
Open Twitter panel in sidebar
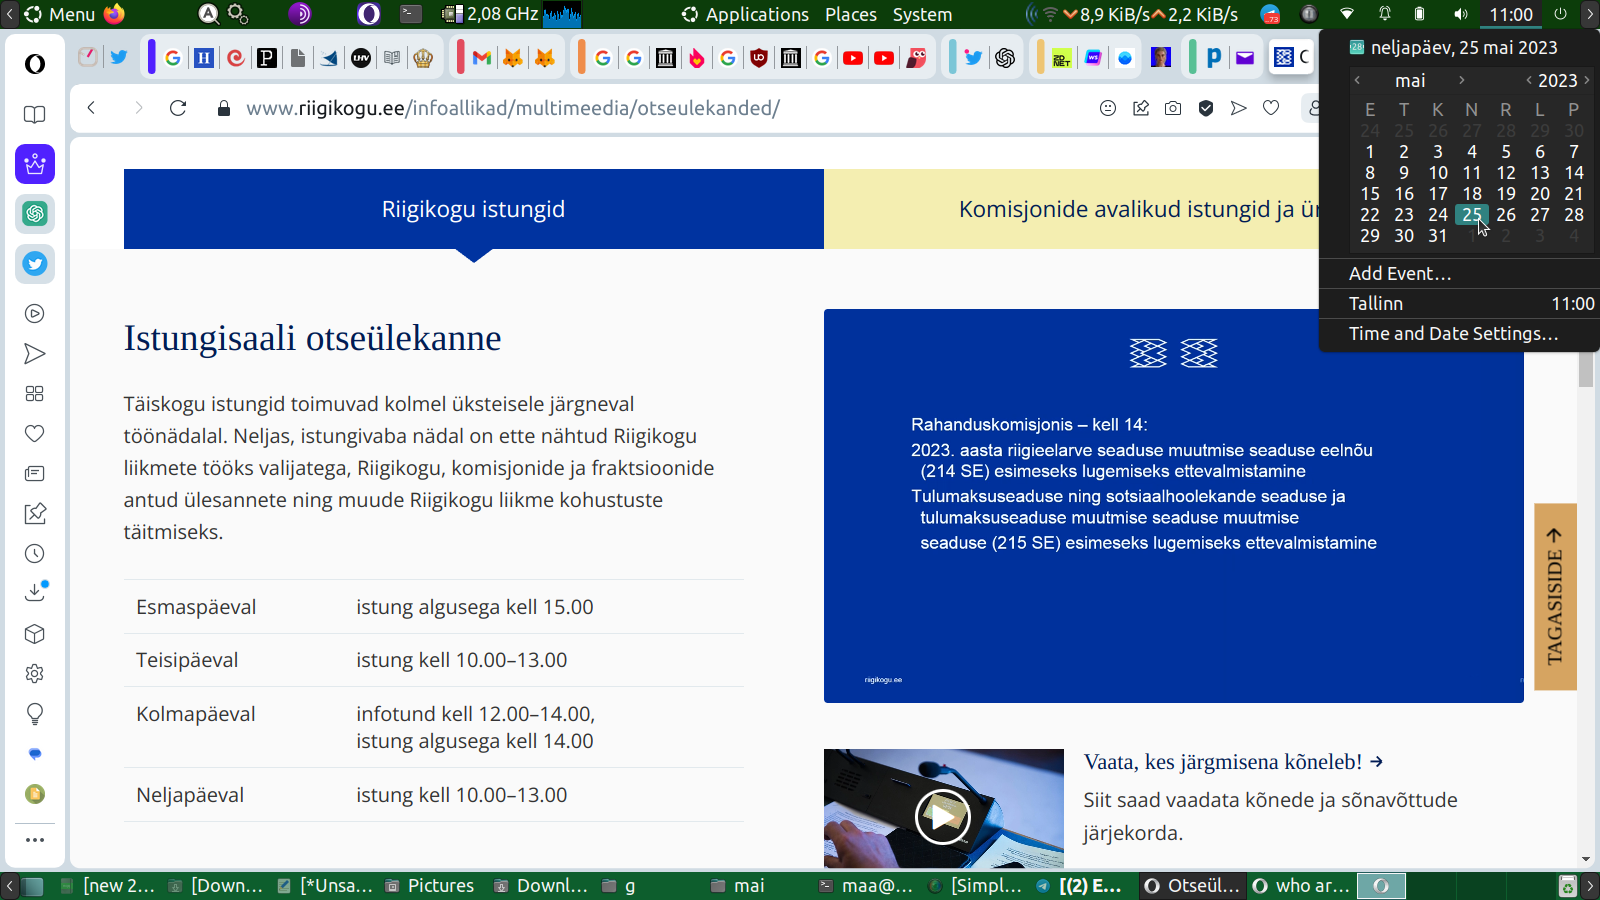[x=35, y=264]
